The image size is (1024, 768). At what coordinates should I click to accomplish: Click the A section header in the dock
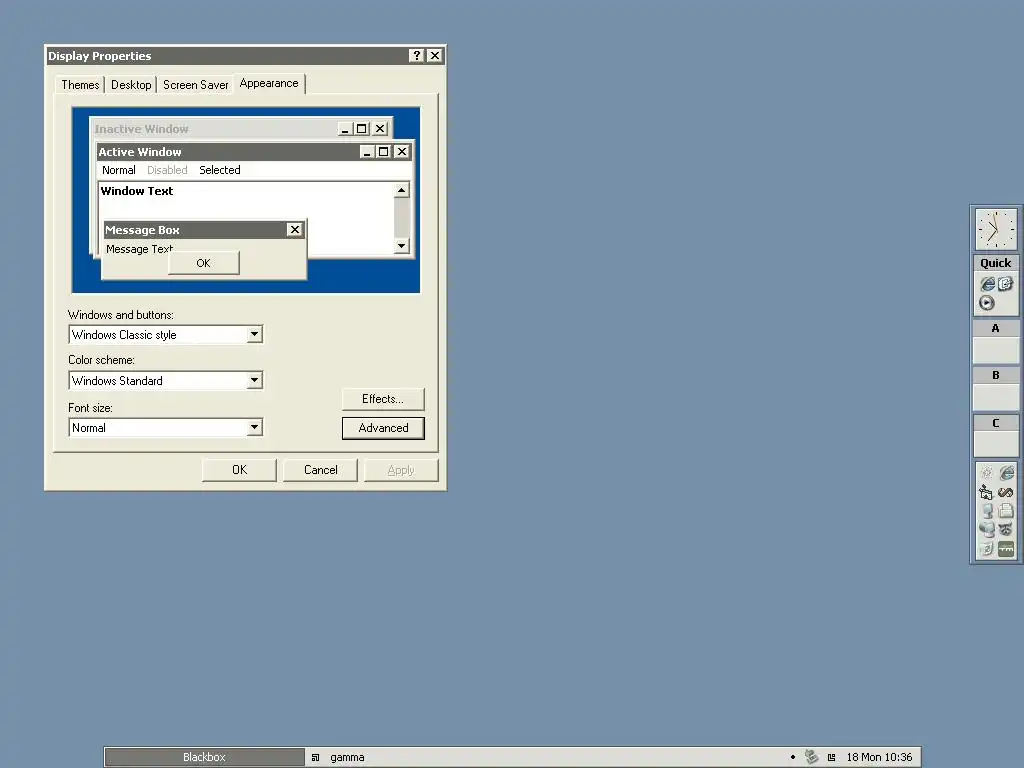(995, 328)
